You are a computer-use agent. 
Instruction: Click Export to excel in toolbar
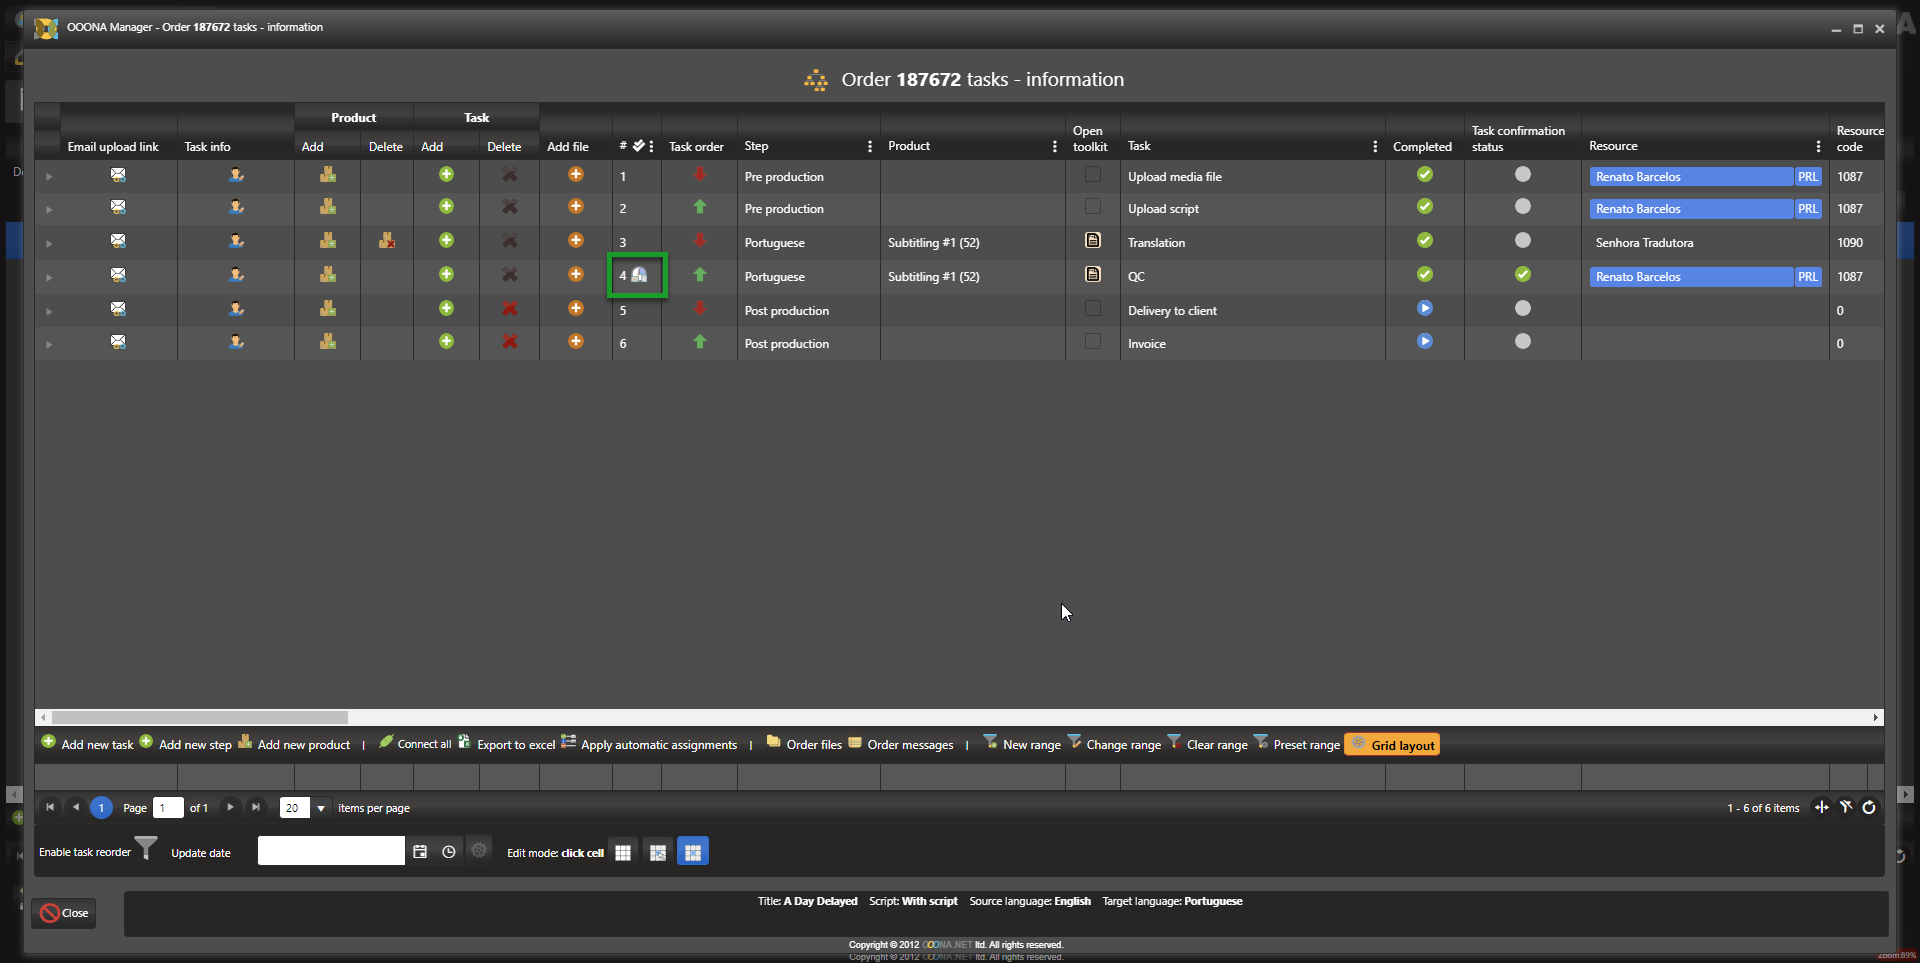point(514,745)
